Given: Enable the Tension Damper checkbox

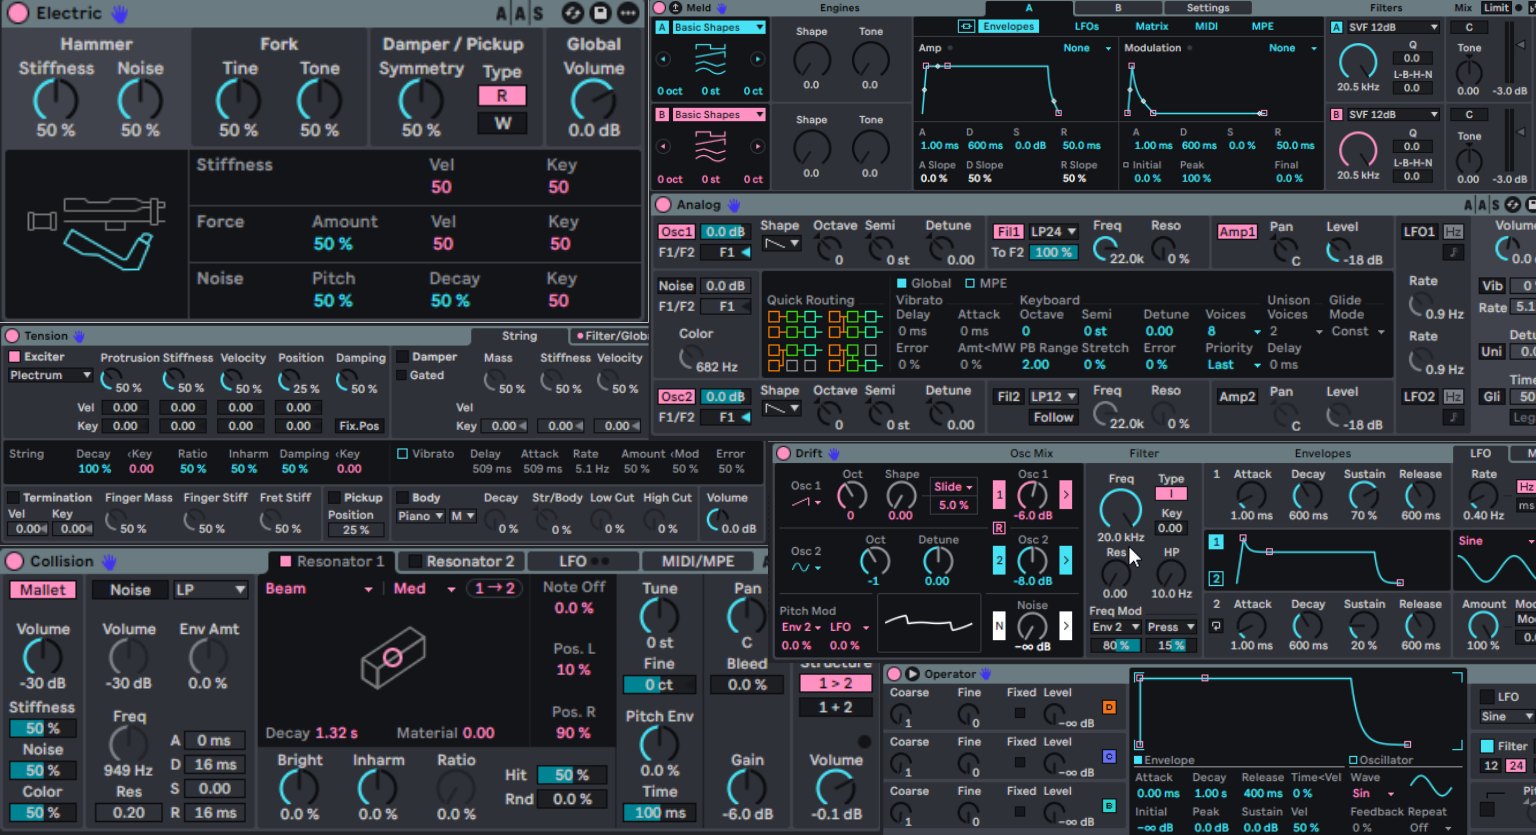Looking at the screenshot, I should point(402,357).
